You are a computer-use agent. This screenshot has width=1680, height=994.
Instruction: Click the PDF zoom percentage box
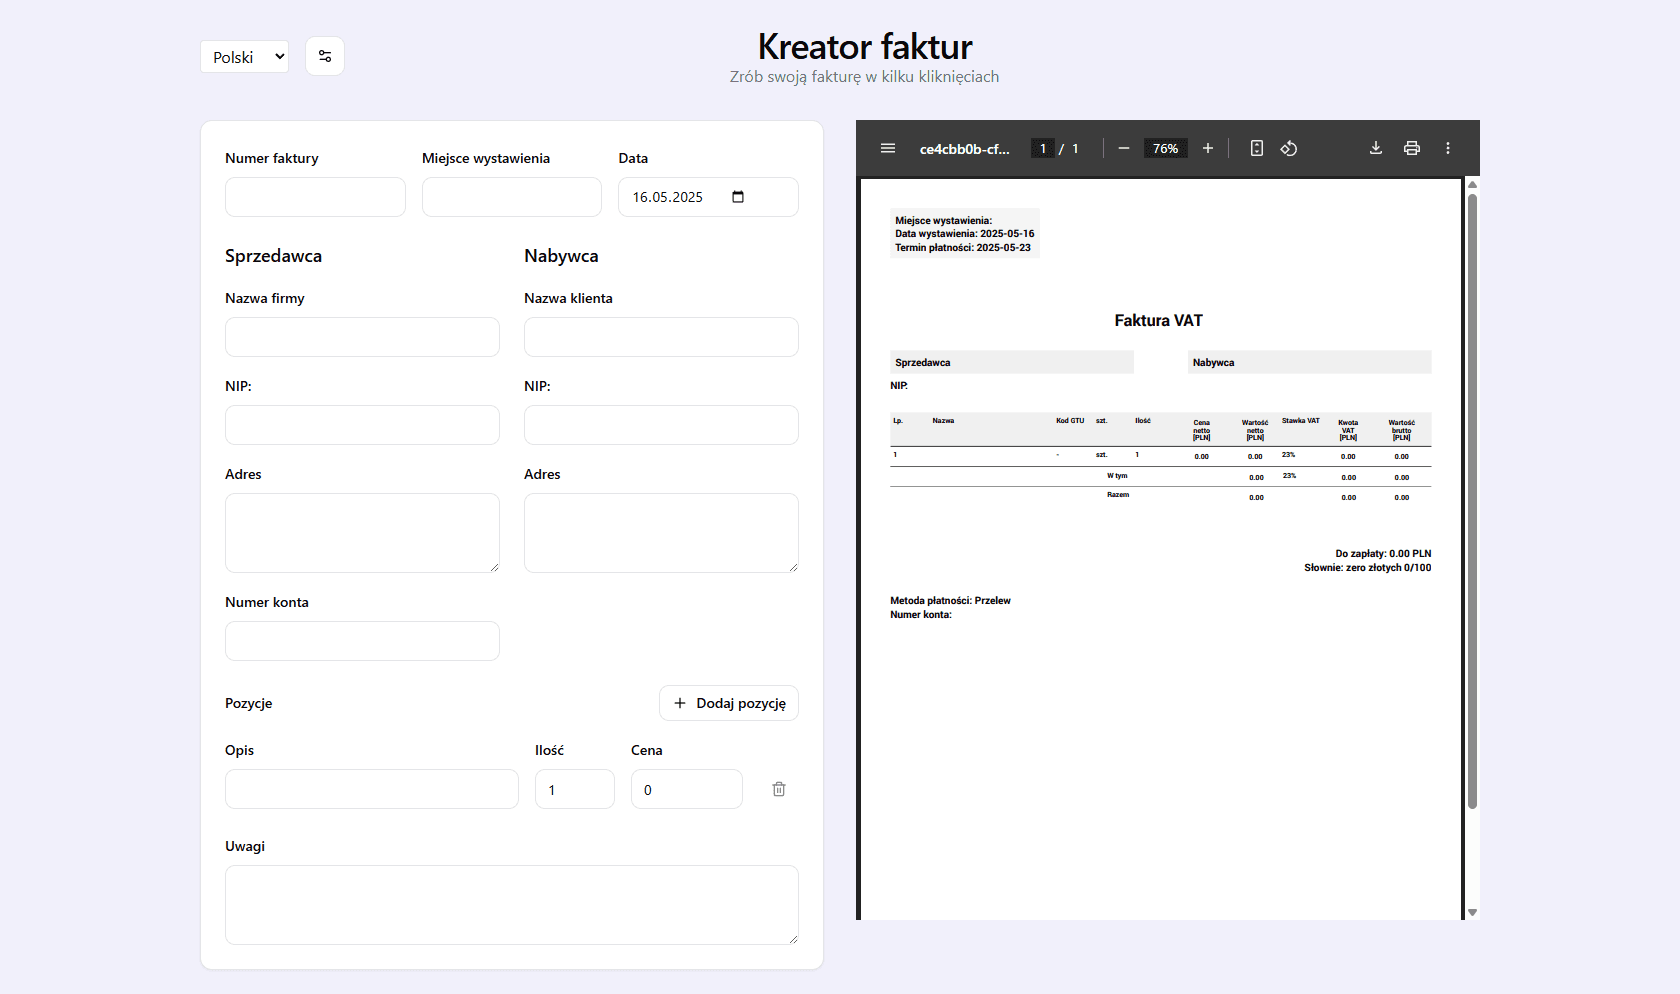coord(1165,148)
